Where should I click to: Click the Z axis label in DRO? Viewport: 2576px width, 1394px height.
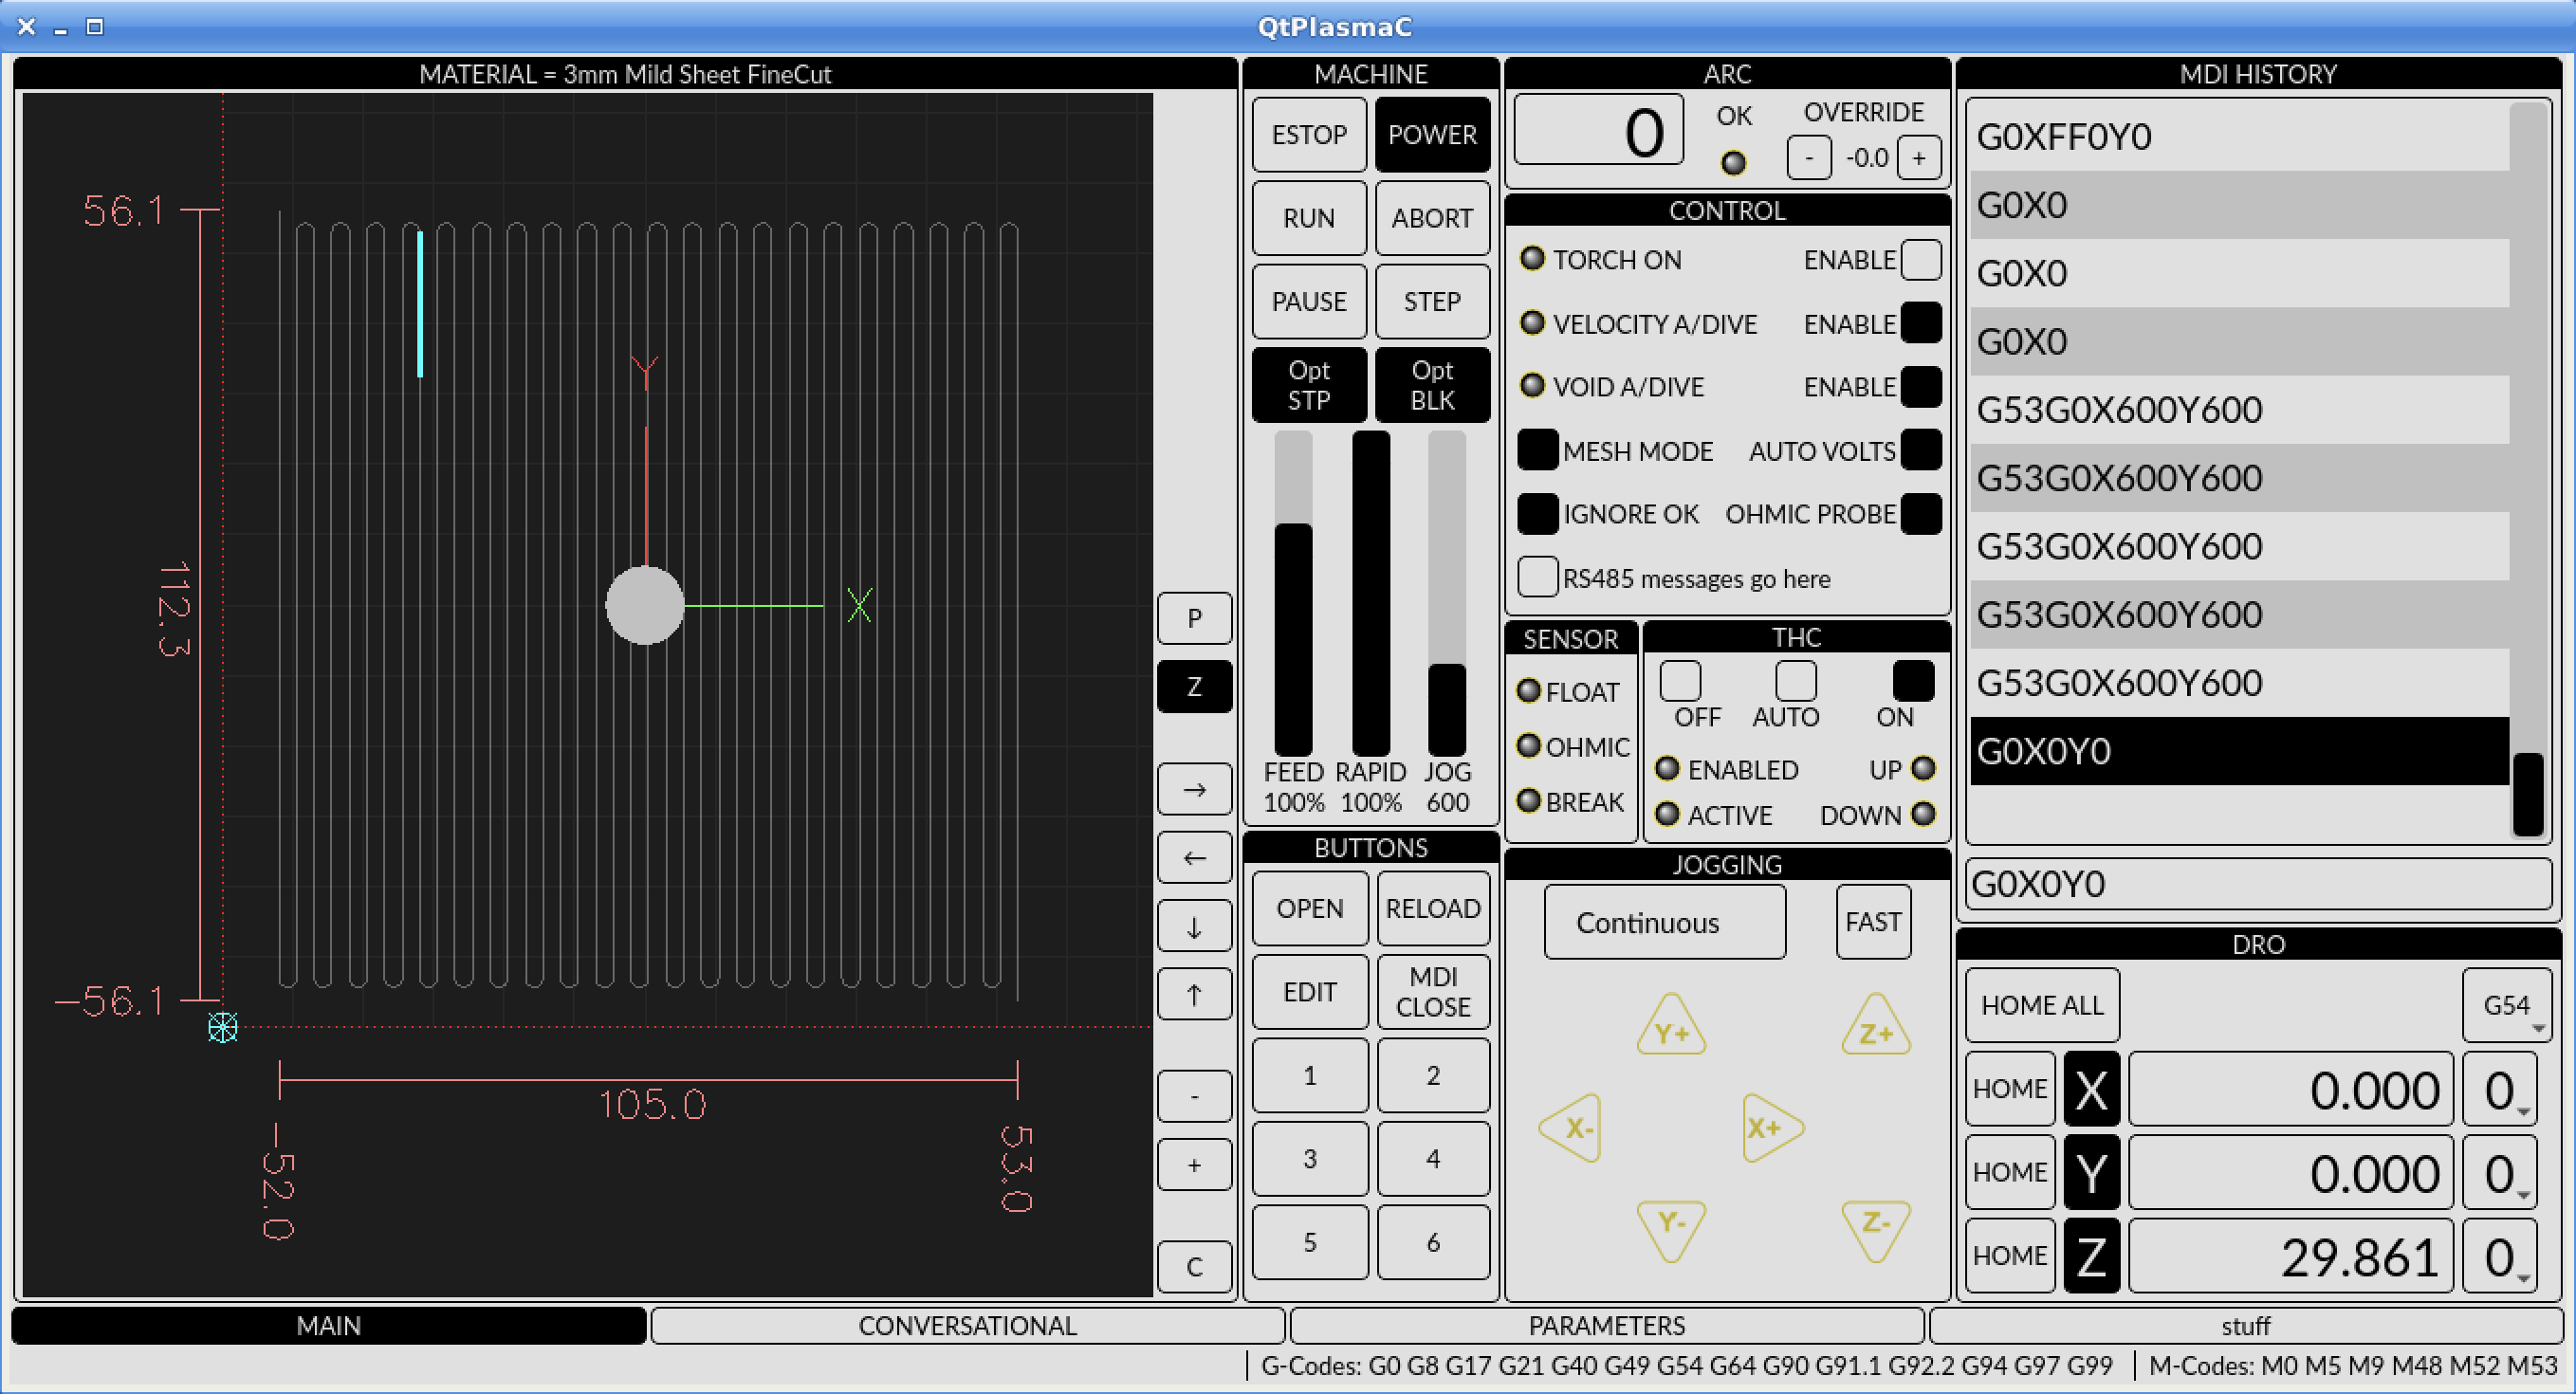click(x=2091, y=1257)
